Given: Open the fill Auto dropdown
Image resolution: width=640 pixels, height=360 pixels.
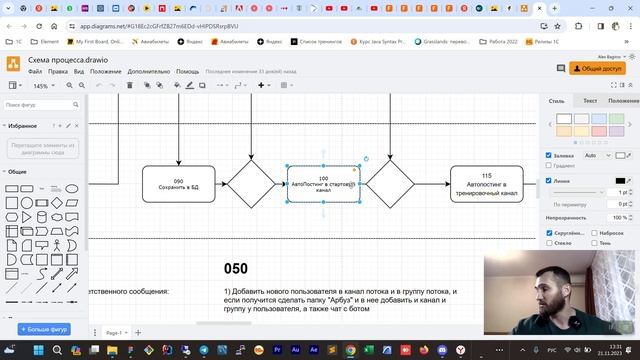Looking at the screenshot, I should click(x=597, y=156).
